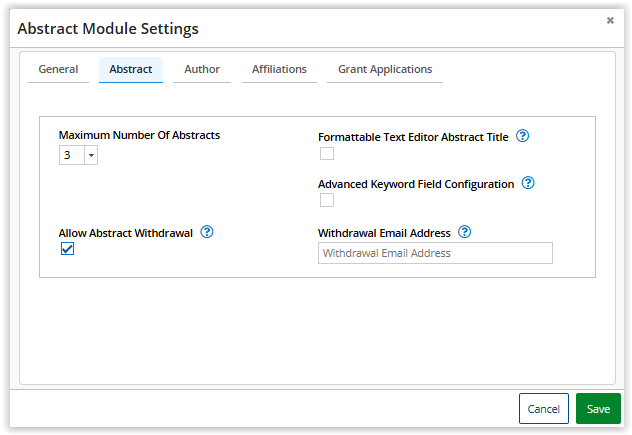Click the Maximum Number Of Abstracts label

point(139,135)
